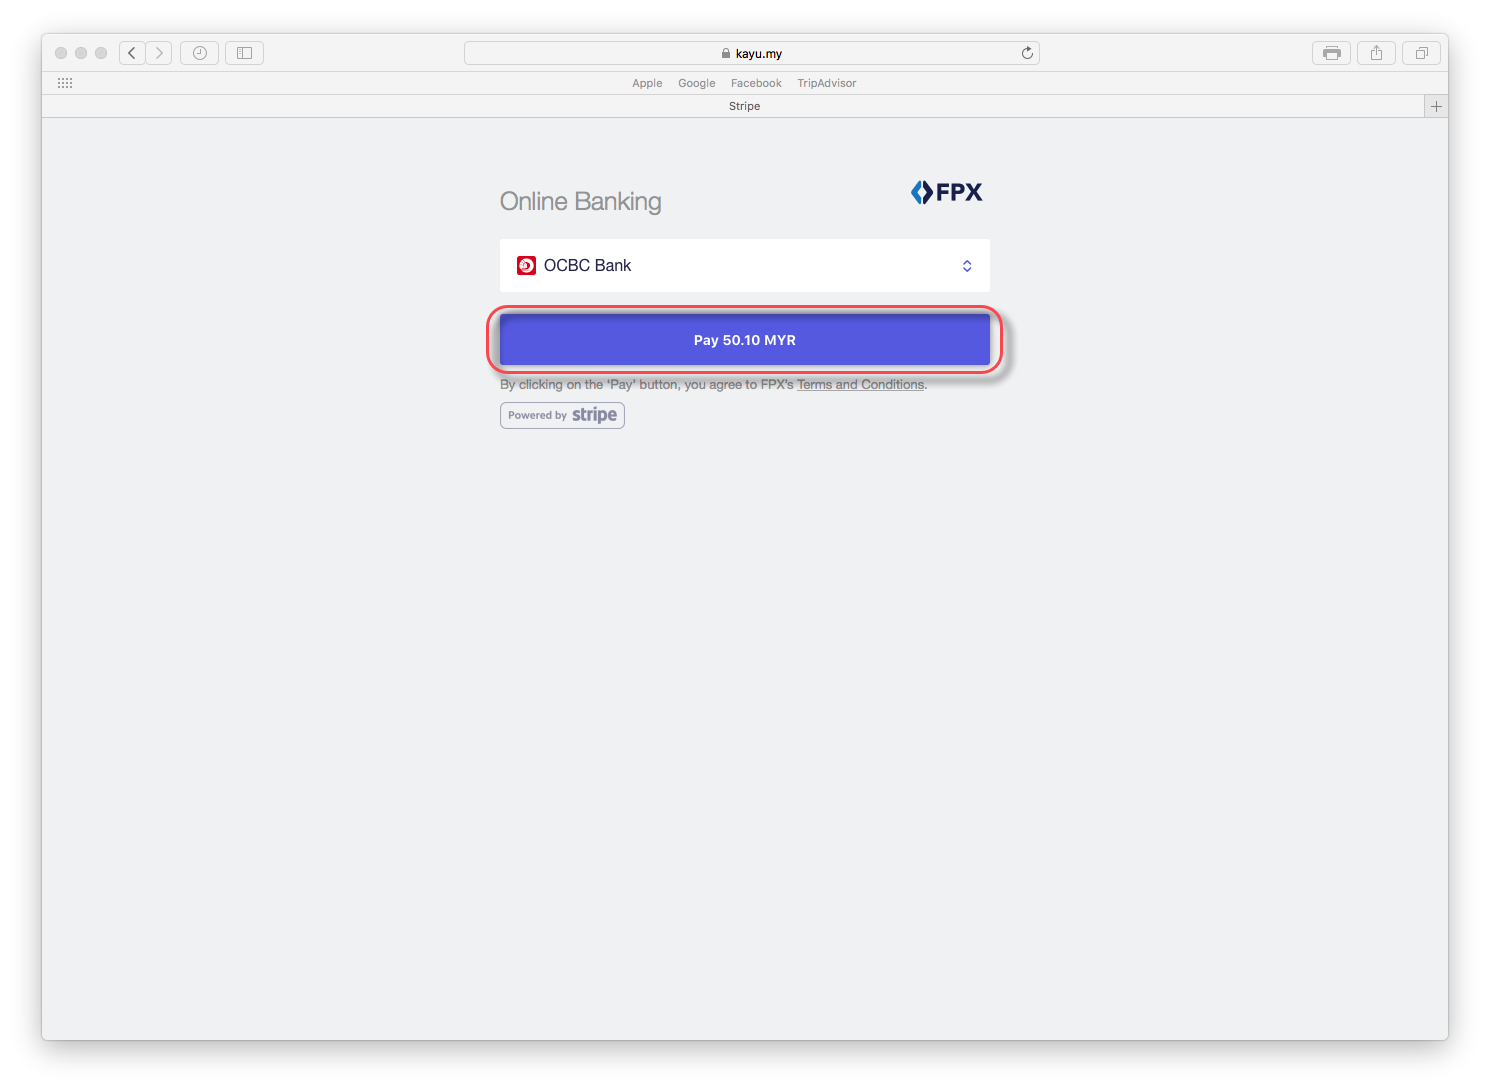Screen dimensions: 1490x1090
Task: Open the TripAdvisor bookmark
Action: (x=827, y=83)
